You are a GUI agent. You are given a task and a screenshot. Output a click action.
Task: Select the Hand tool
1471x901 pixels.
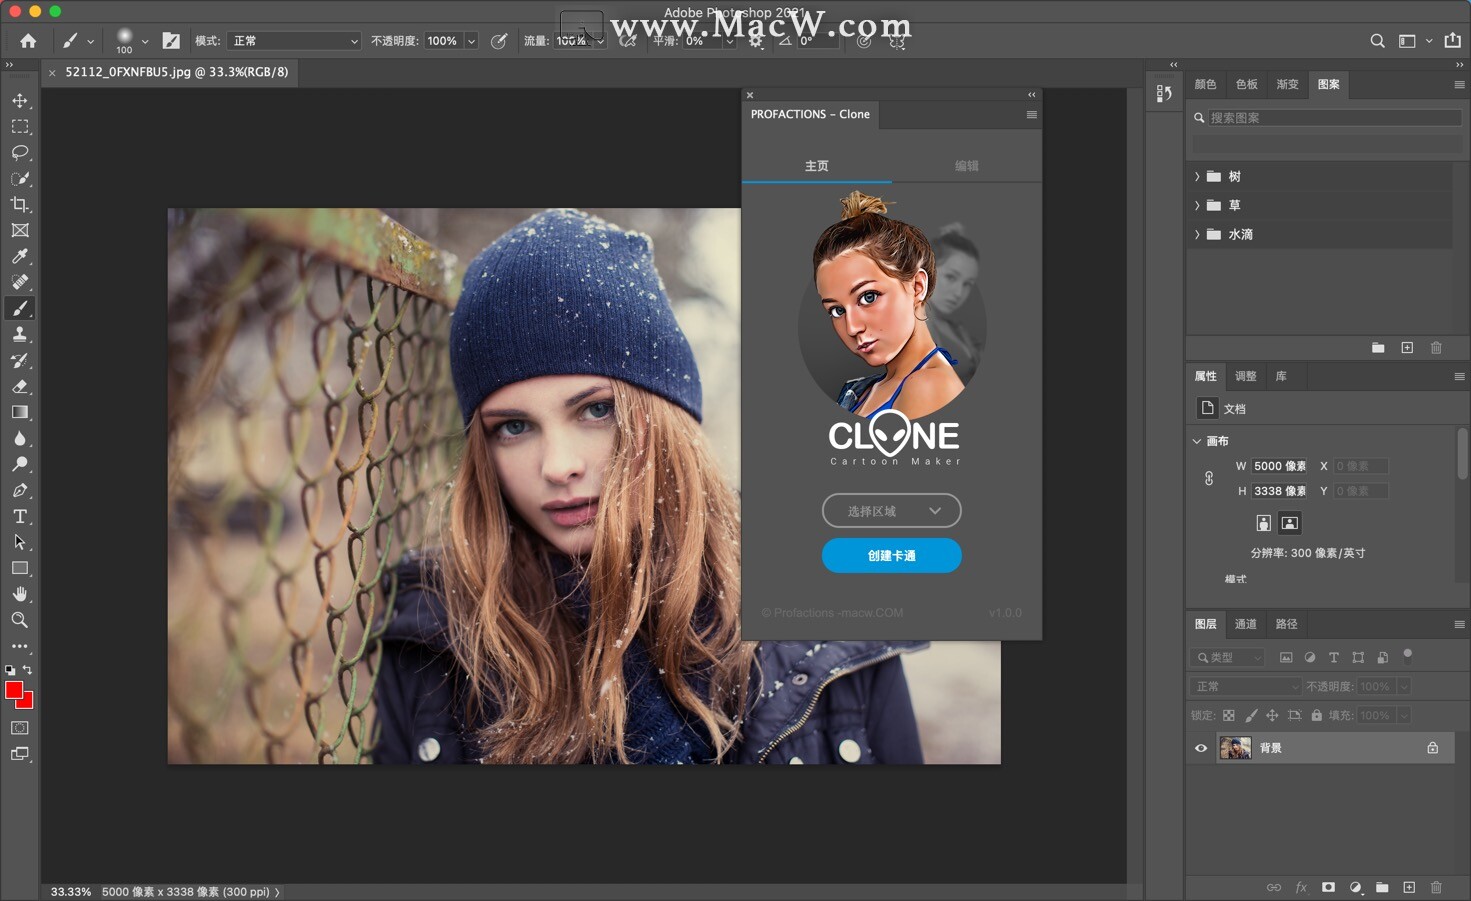(x=20, y=594)
